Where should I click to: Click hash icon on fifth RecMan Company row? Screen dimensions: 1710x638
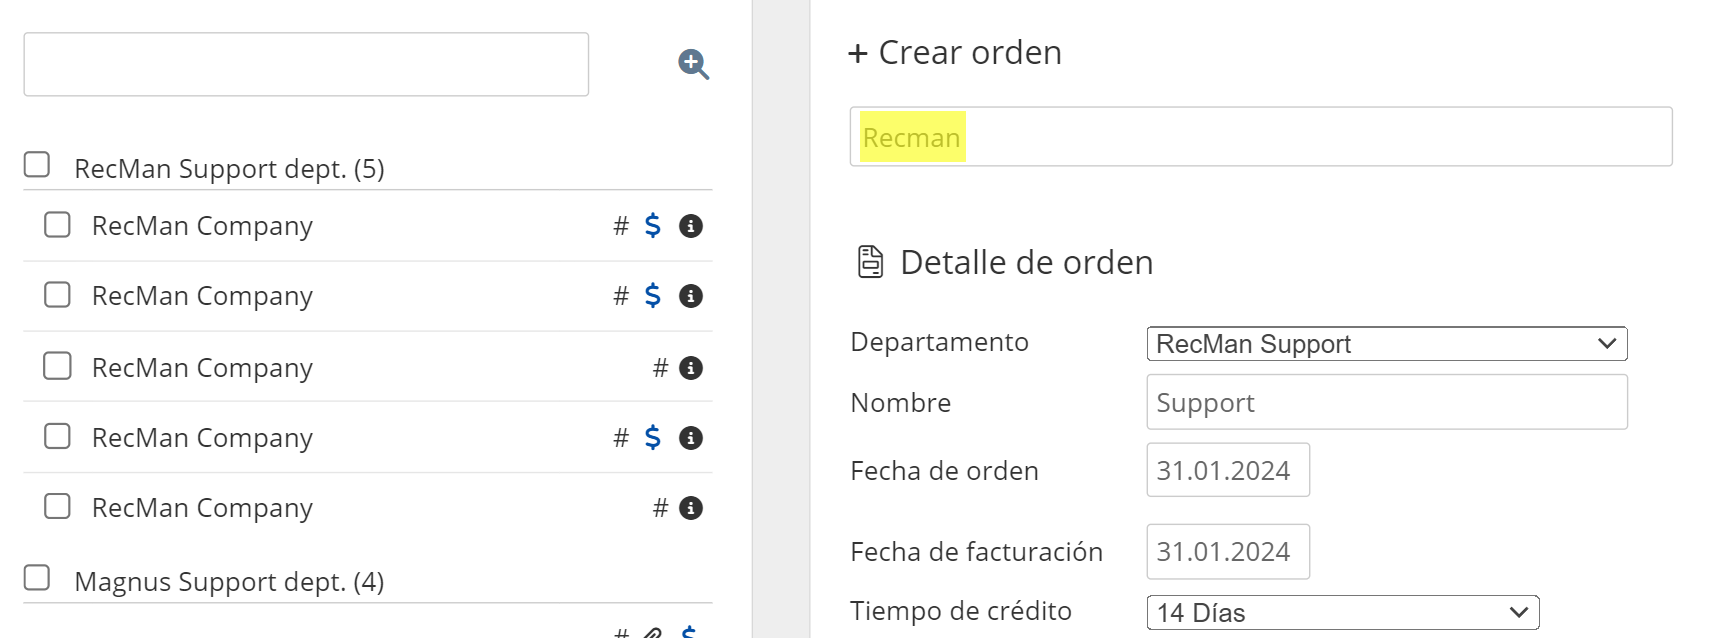660,508
